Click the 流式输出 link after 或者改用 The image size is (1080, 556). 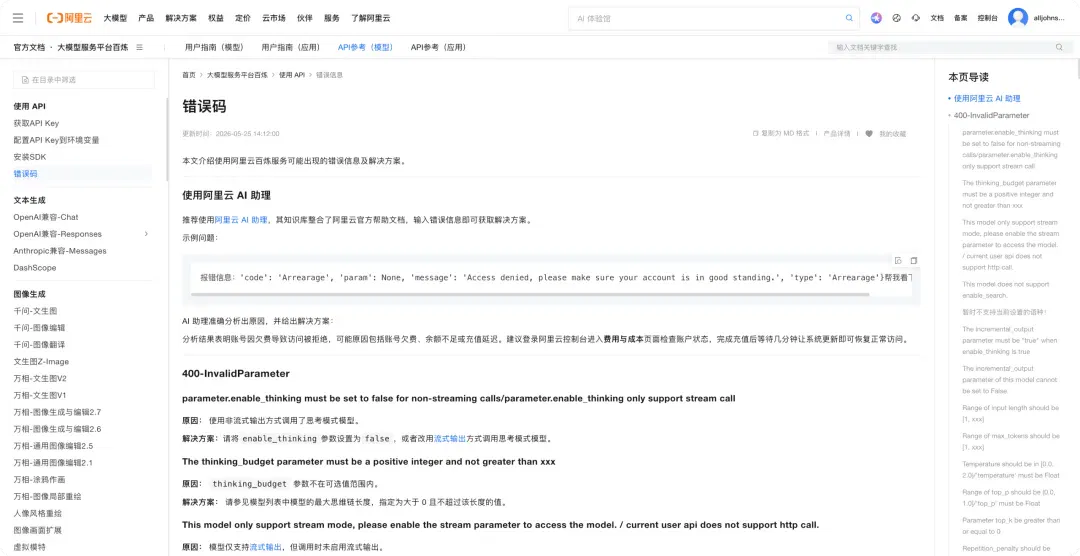point(450,438)
